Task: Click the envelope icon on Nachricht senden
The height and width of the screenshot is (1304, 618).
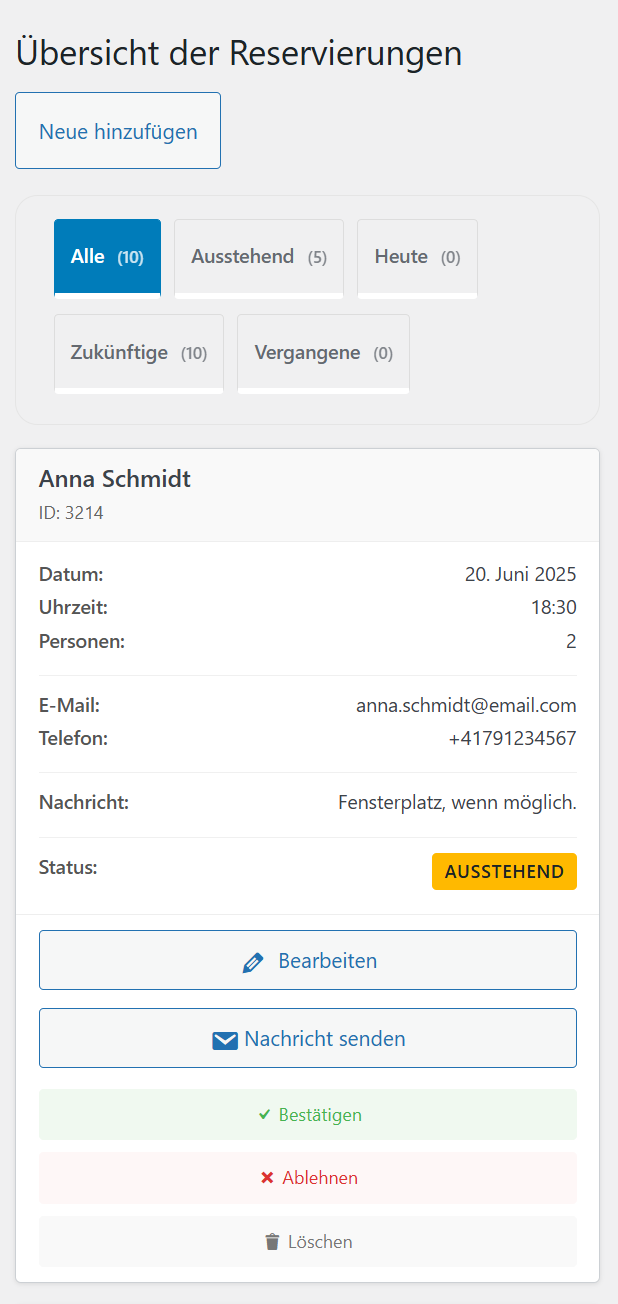Action: pos(224,1040)
